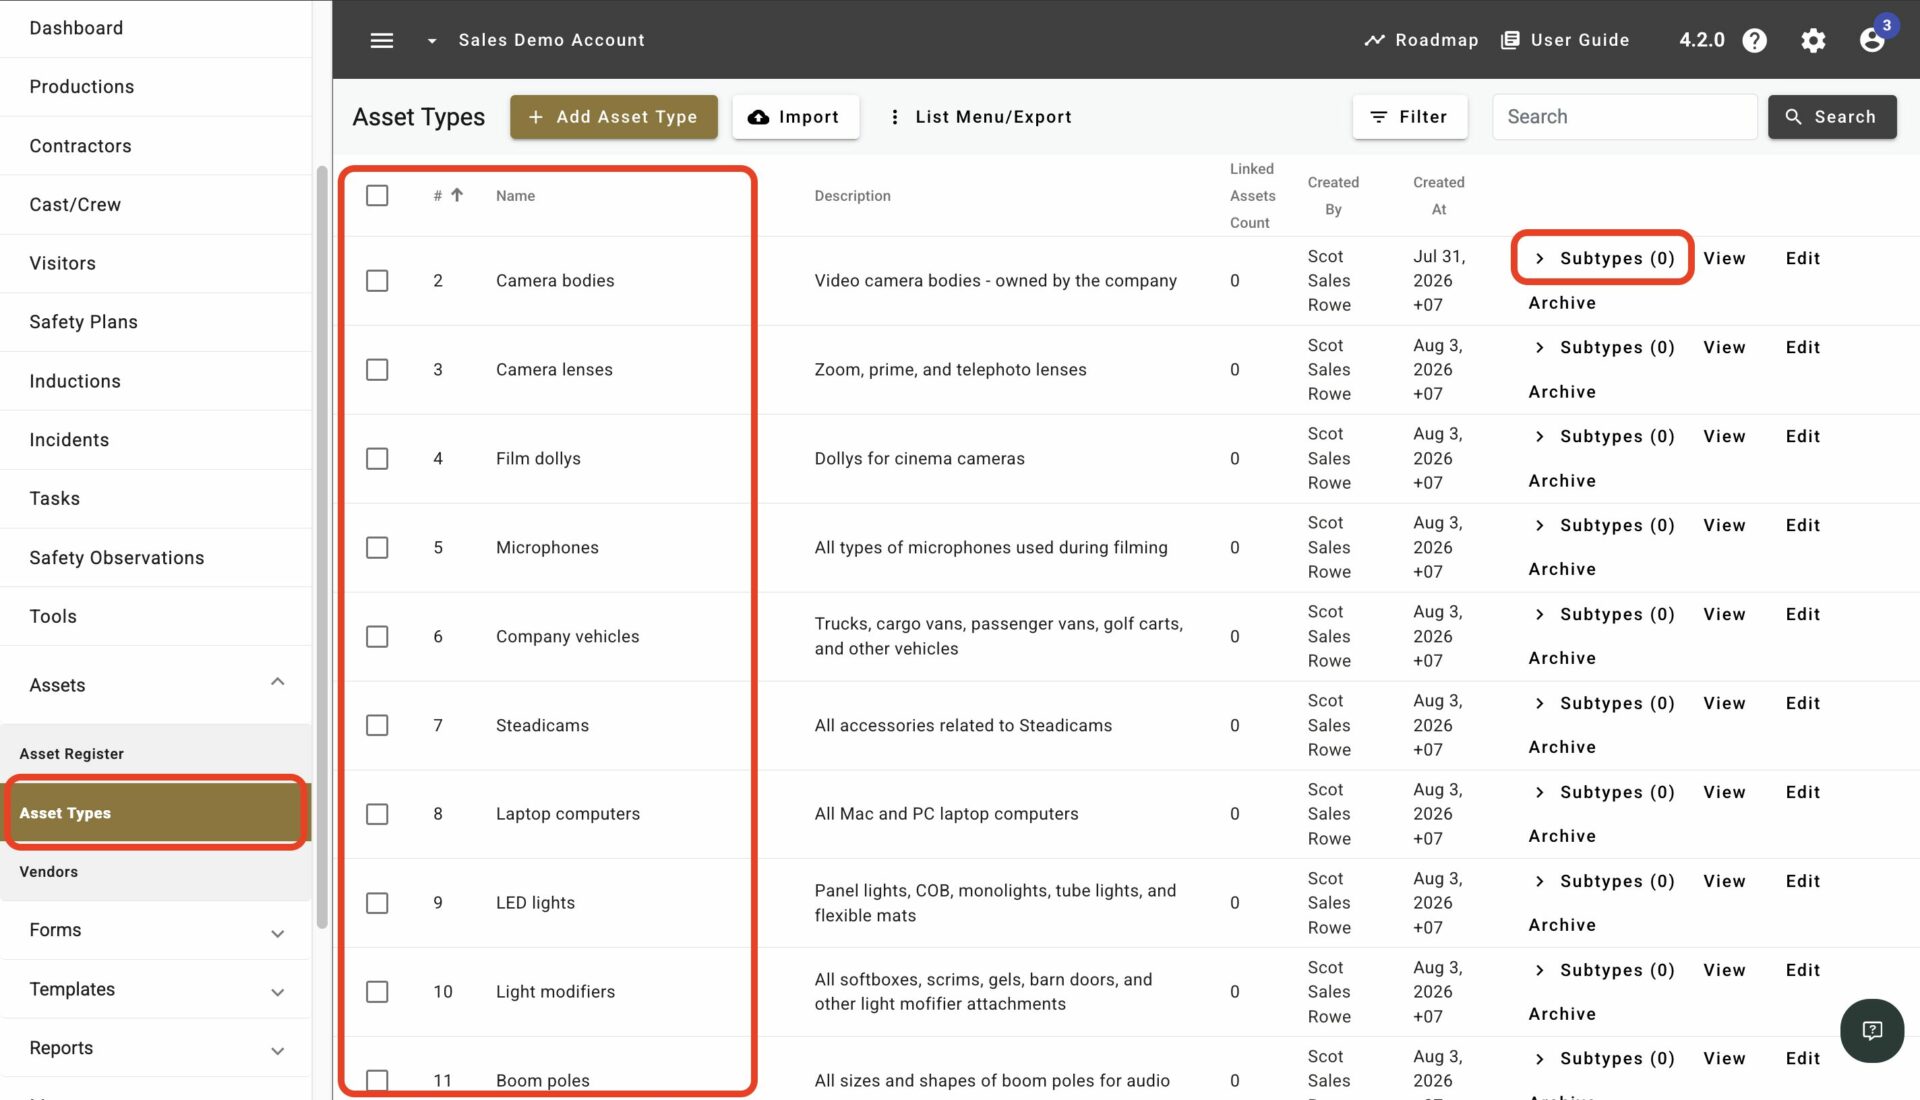Click the Import button
The height and width of the screenshot is (1100, 1920).
795,117
